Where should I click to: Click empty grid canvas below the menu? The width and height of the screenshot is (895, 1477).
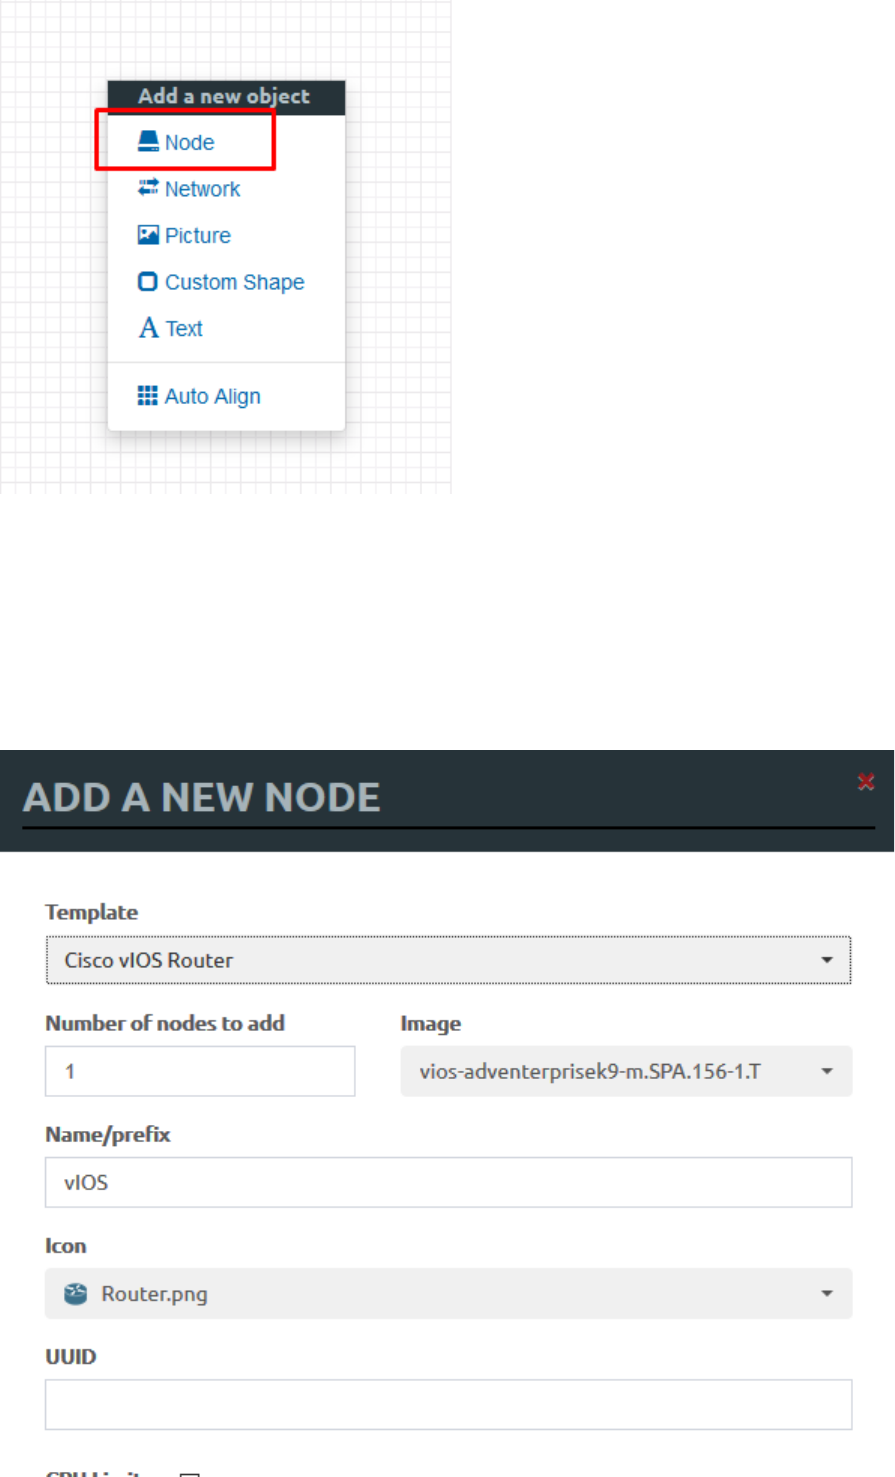pyautogui.click(x=225, y=465)
